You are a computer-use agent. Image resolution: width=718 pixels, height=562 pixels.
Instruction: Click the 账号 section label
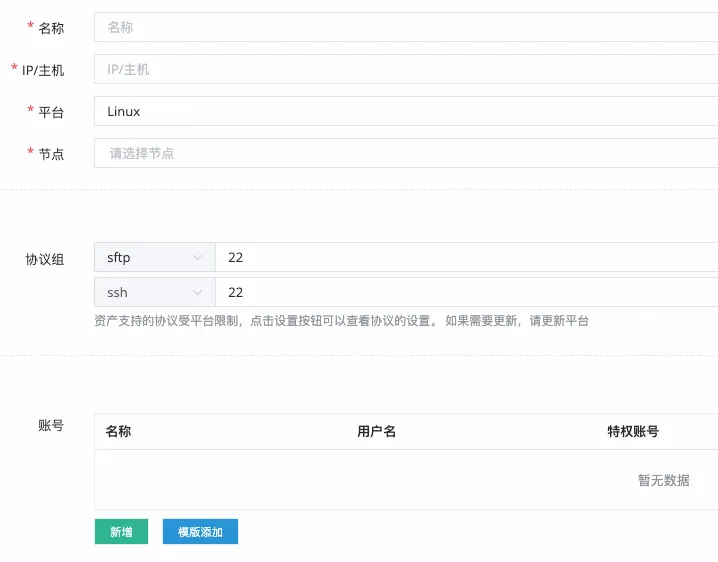(51, 425)
